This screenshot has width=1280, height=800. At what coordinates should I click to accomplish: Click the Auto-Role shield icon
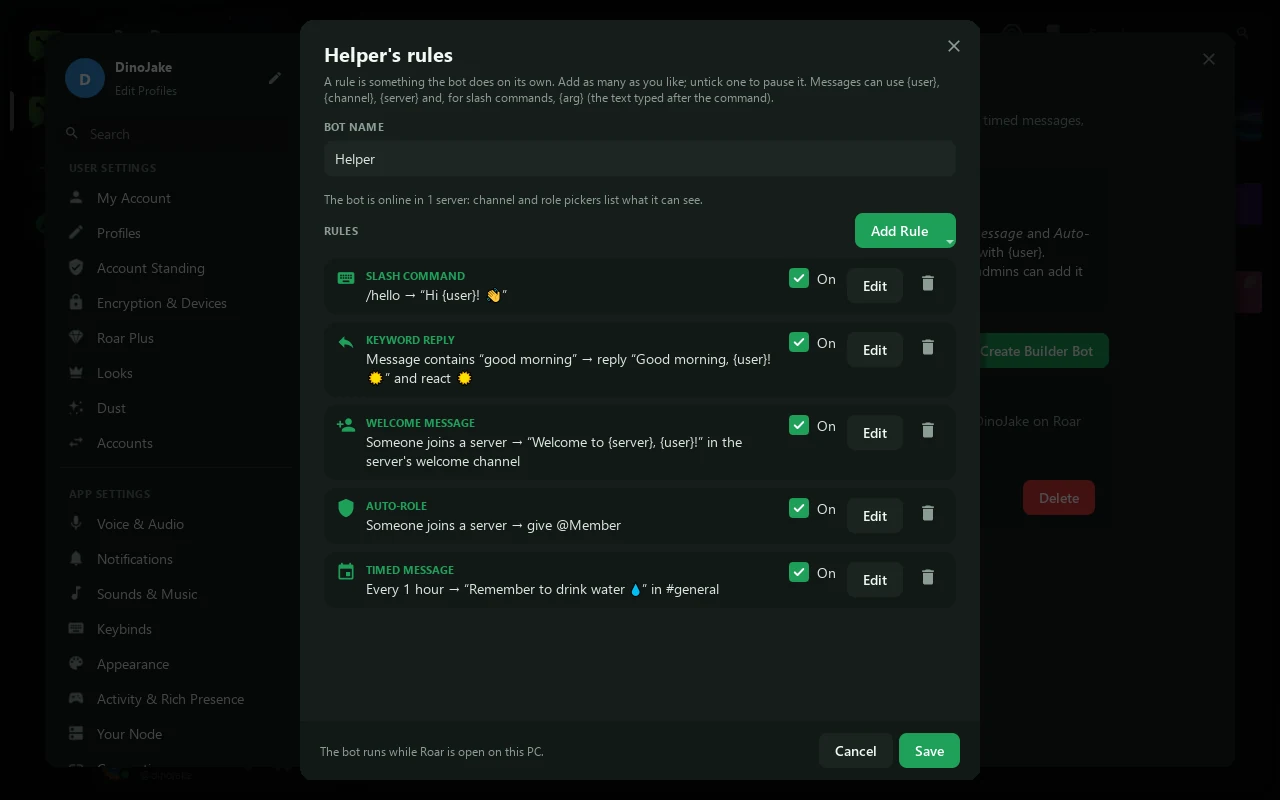pos(346,508)
